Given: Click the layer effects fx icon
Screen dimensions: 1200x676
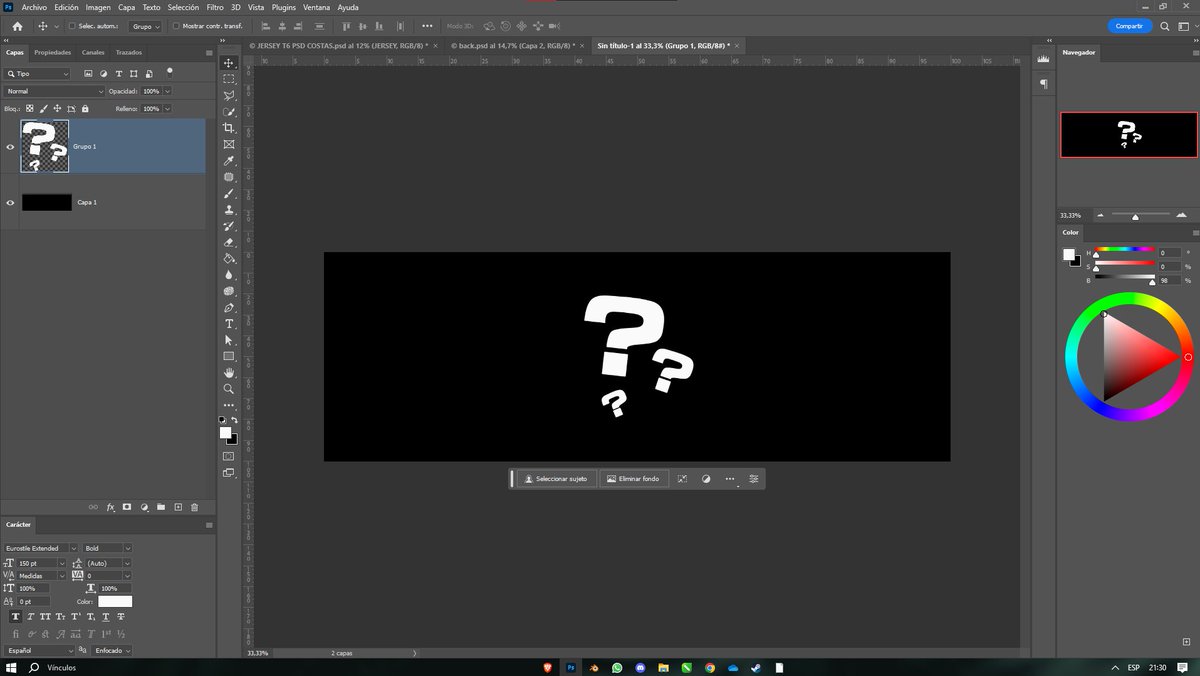Looking at the screenshot, I should pyautogui.click(x=111, y=507).
